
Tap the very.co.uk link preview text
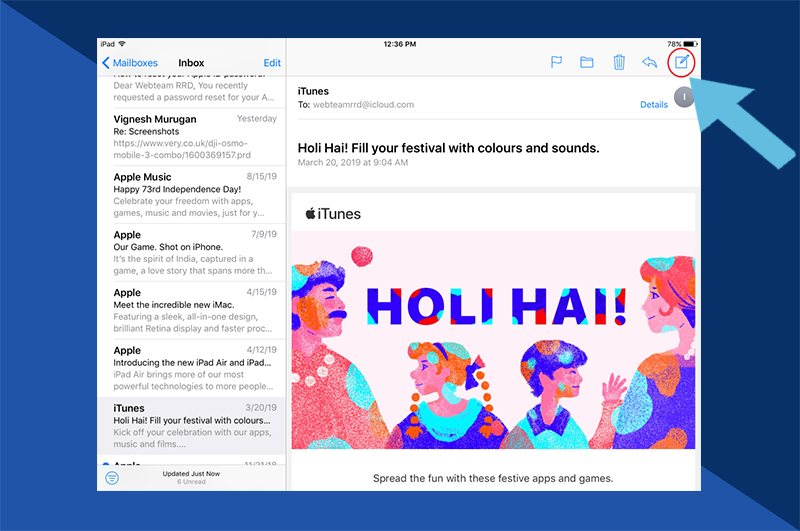pos(182,149)
